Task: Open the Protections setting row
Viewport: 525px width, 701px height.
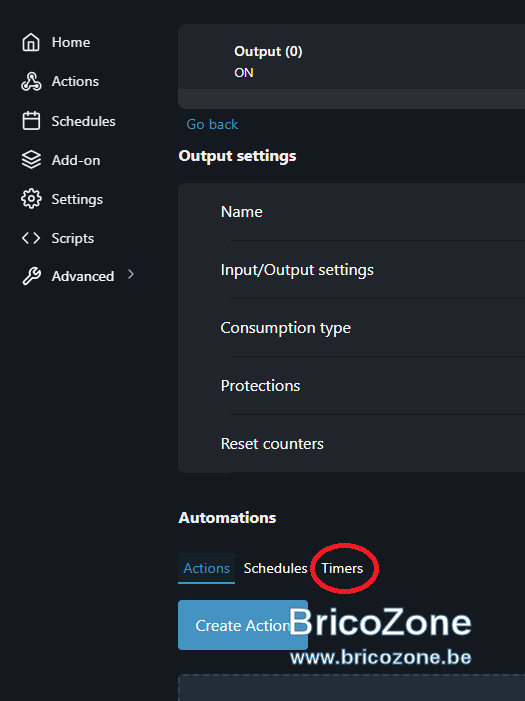Action: coord(351,386)
